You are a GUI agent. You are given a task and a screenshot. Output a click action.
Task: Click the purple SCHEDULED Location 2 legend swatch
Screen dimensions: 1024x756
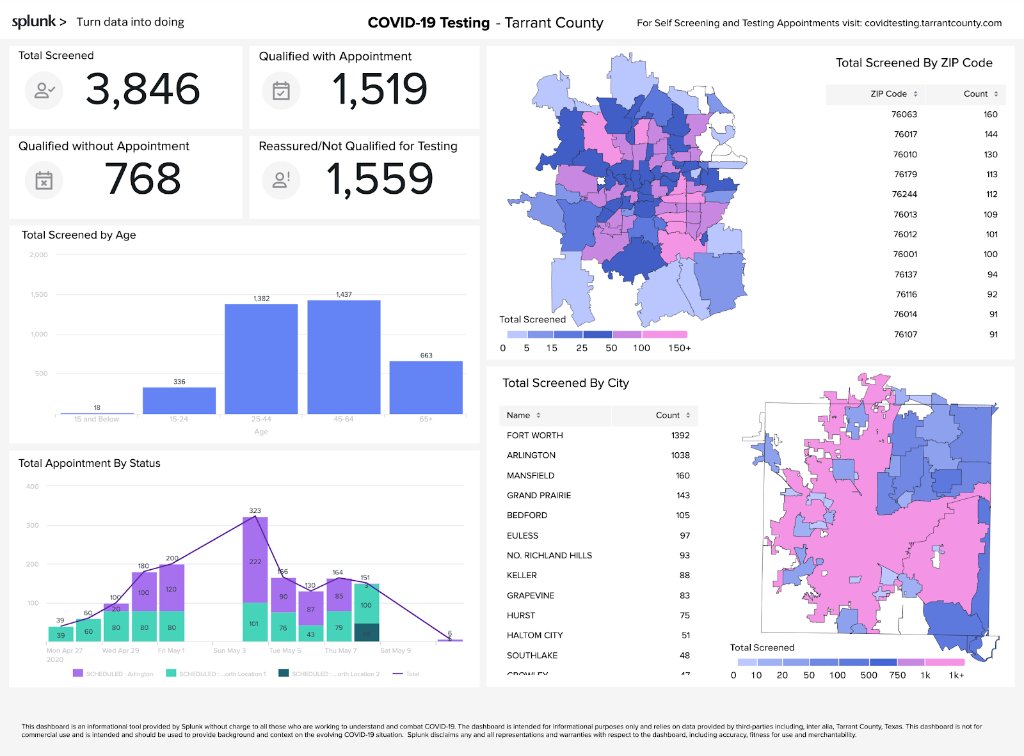(283, 674)
